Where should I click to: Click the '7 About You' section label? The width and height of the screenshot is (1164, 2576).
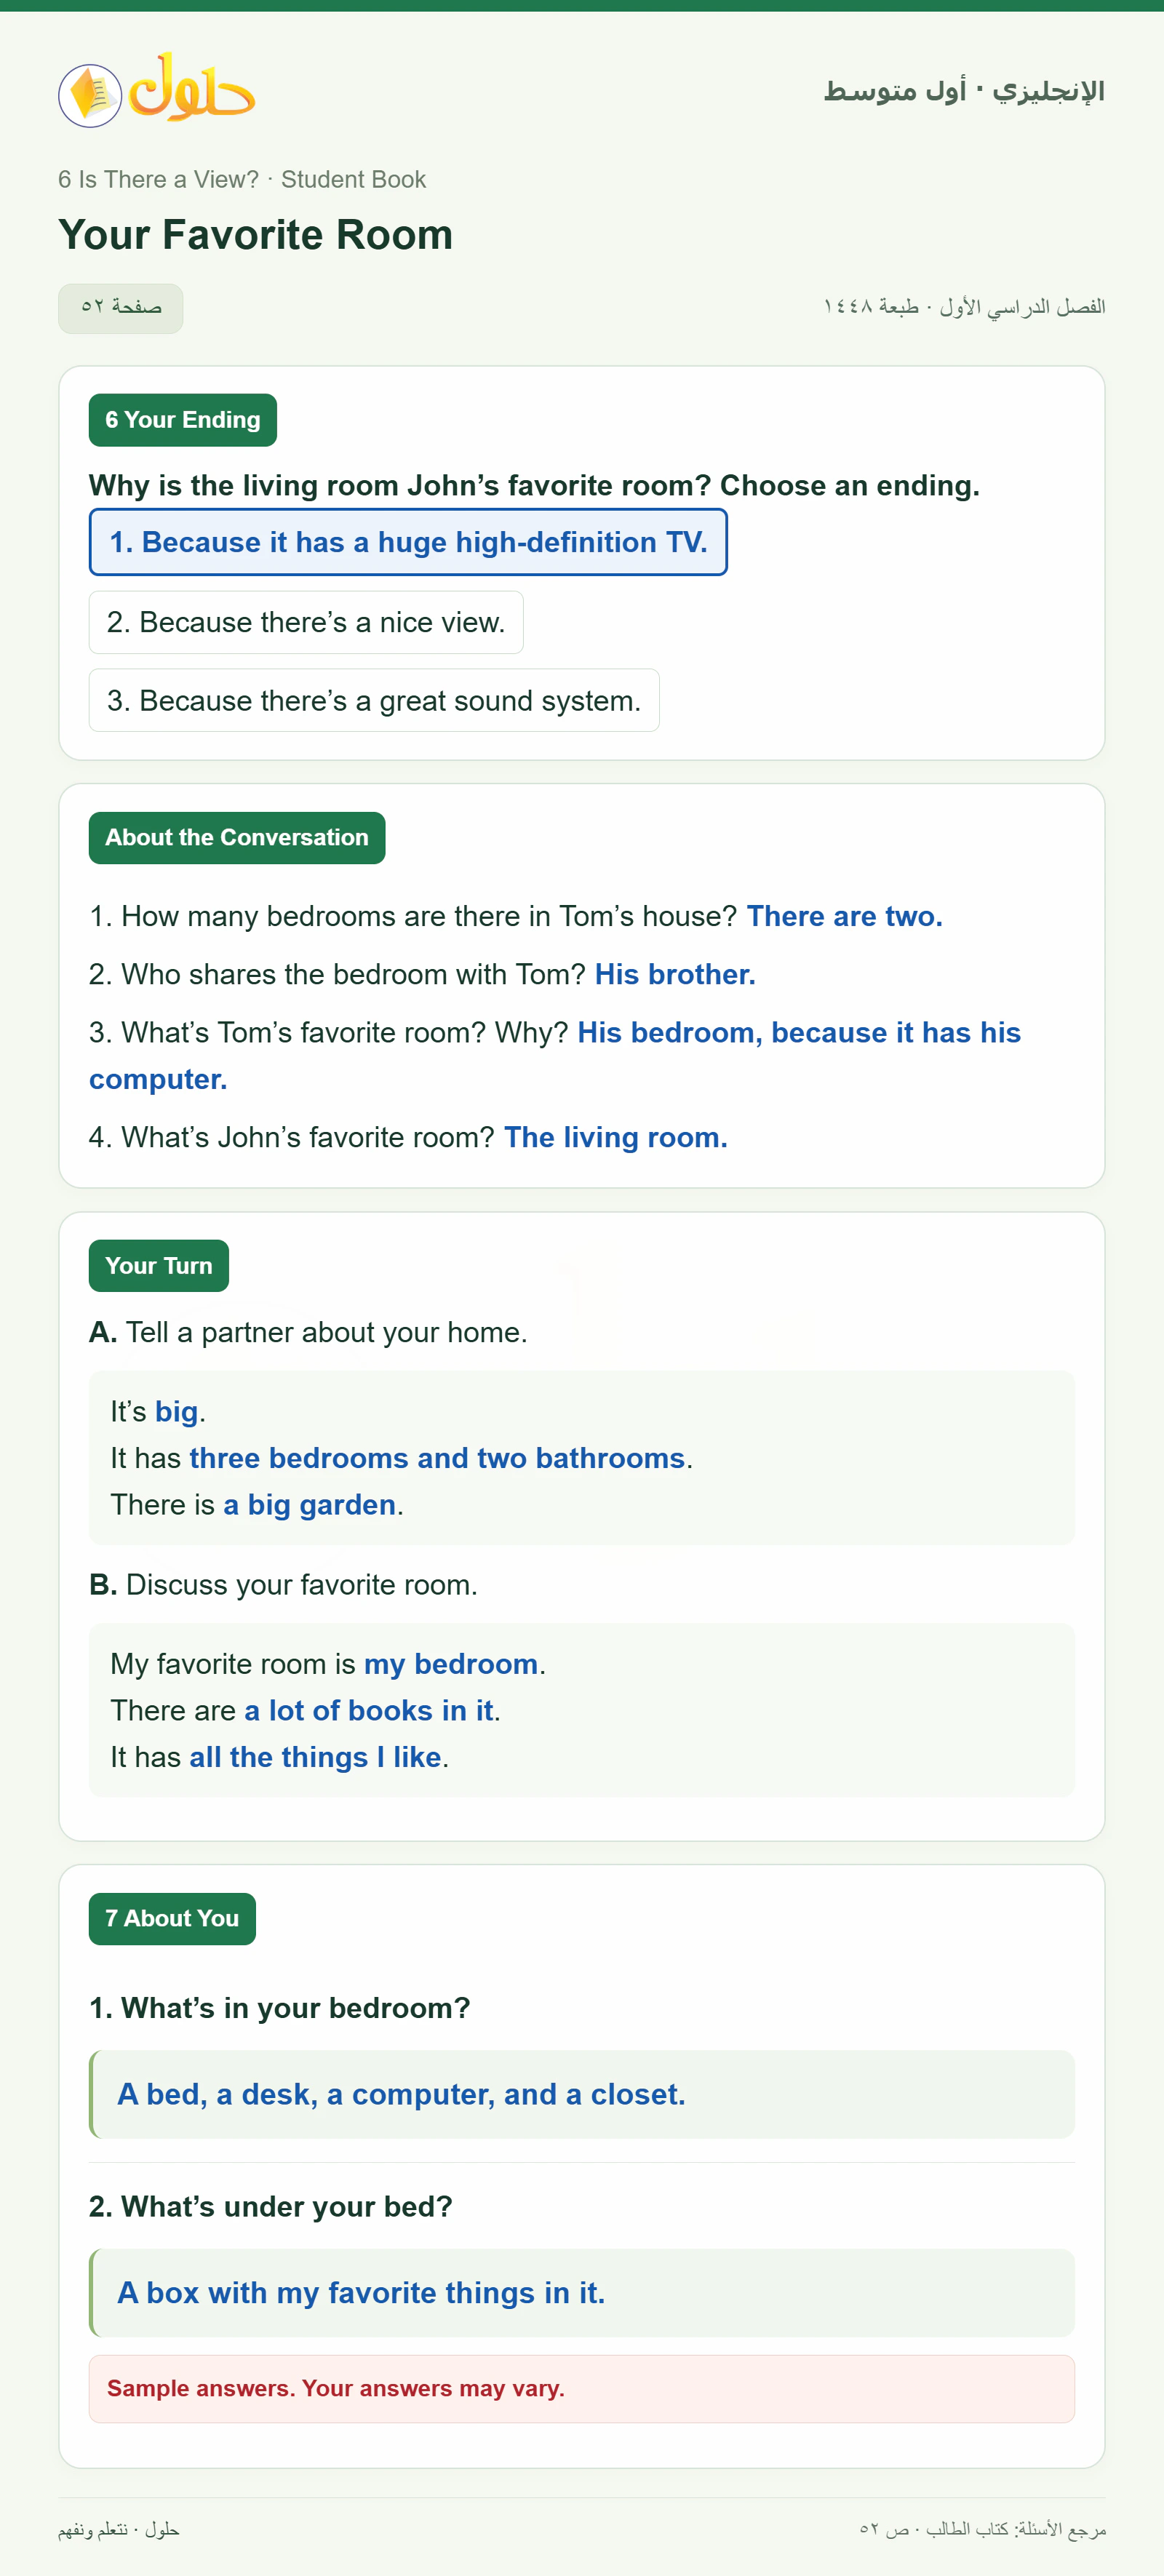tap(172, 1919)
